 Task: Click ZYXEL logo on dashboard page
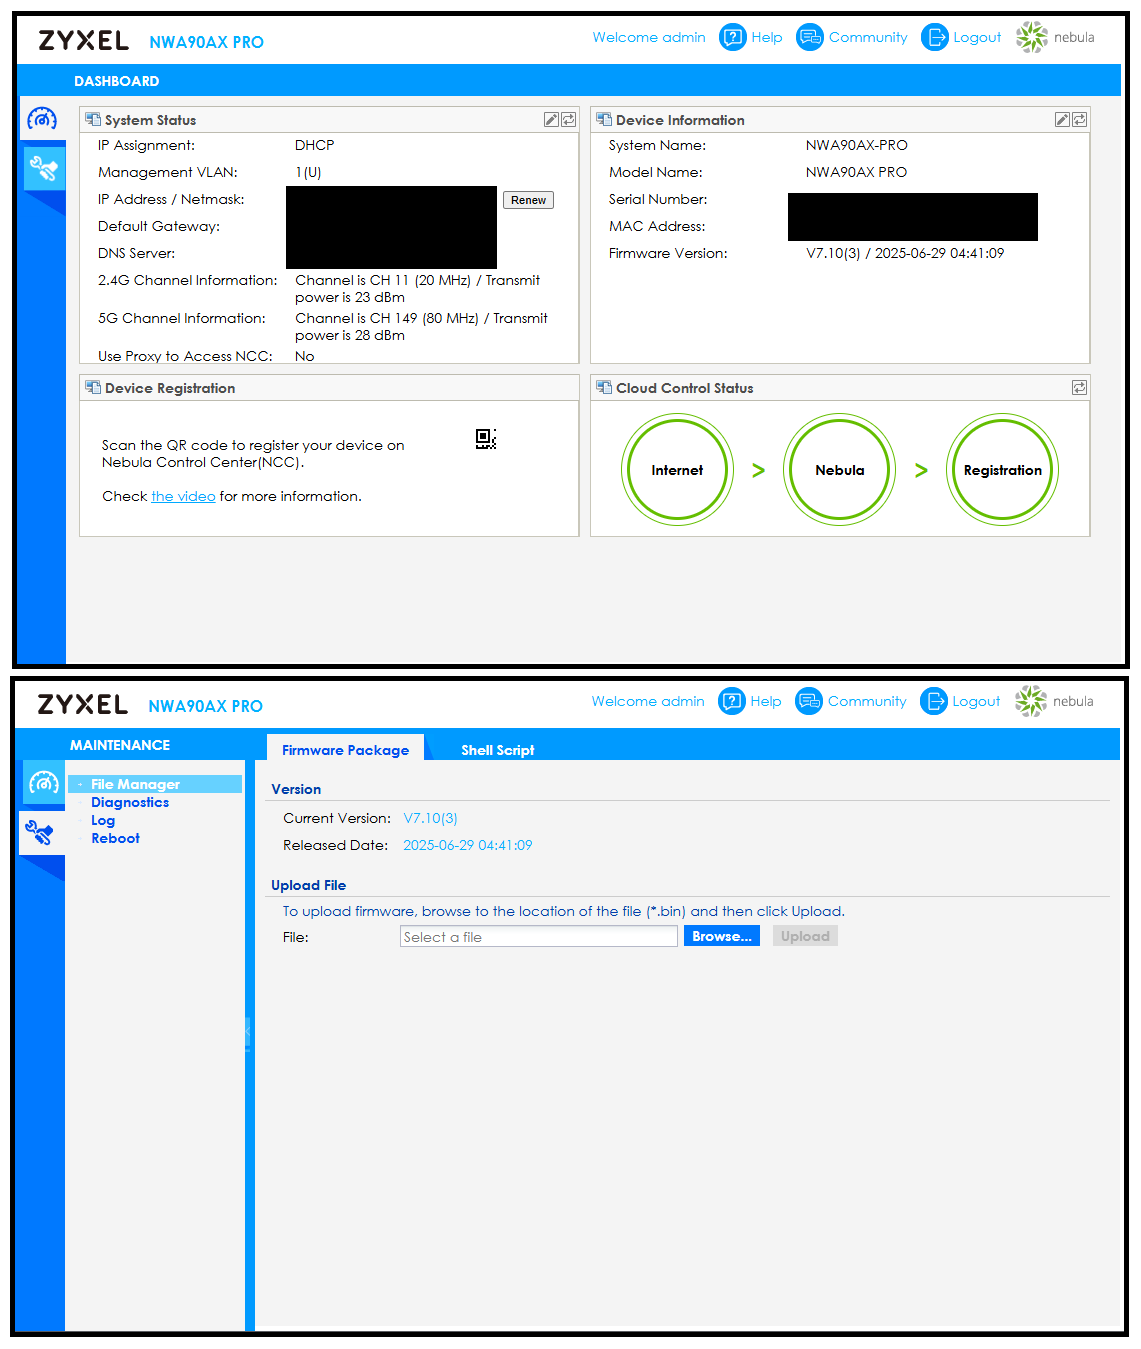(x=84, y=40)
